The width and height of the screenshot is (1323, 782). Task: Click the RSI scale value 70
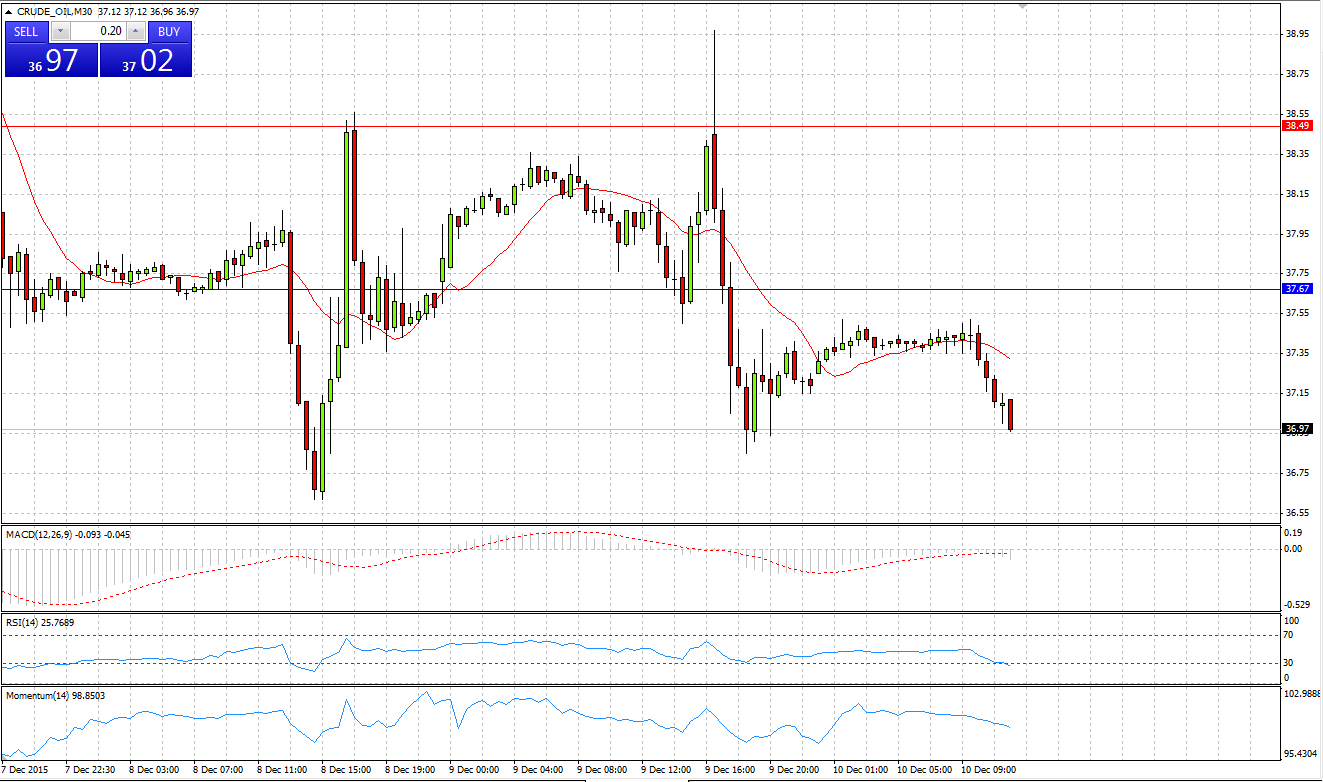1290,635
